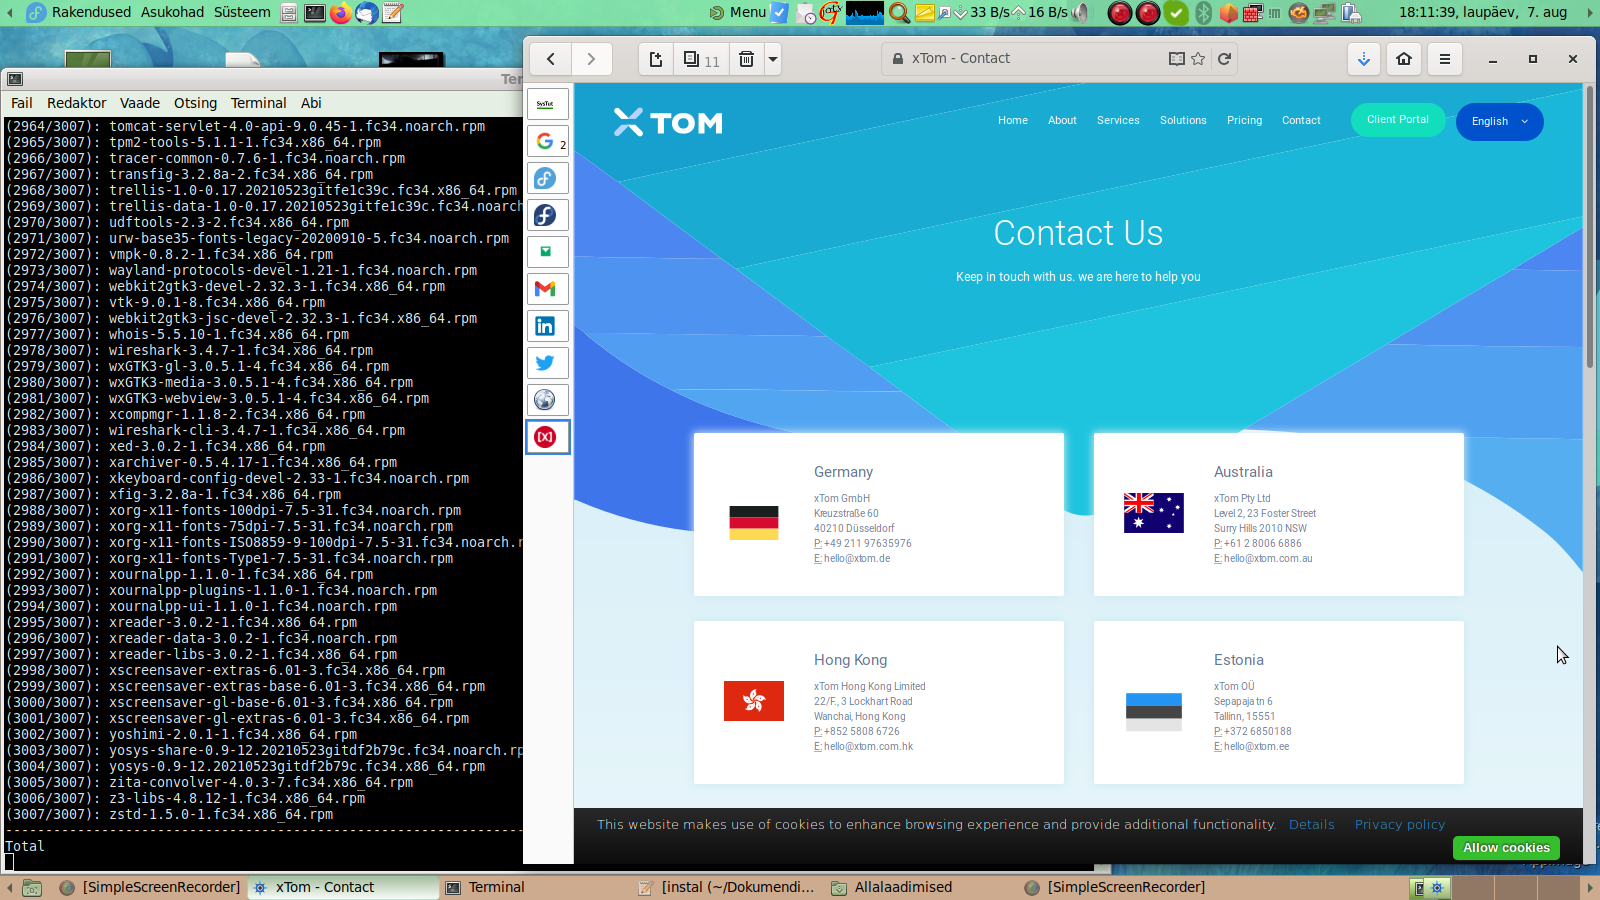The width and height of the screenshot is (1600, 900).
Task: Click the browser page vertical scrollbar
Action: click(x=1590, y=226)
